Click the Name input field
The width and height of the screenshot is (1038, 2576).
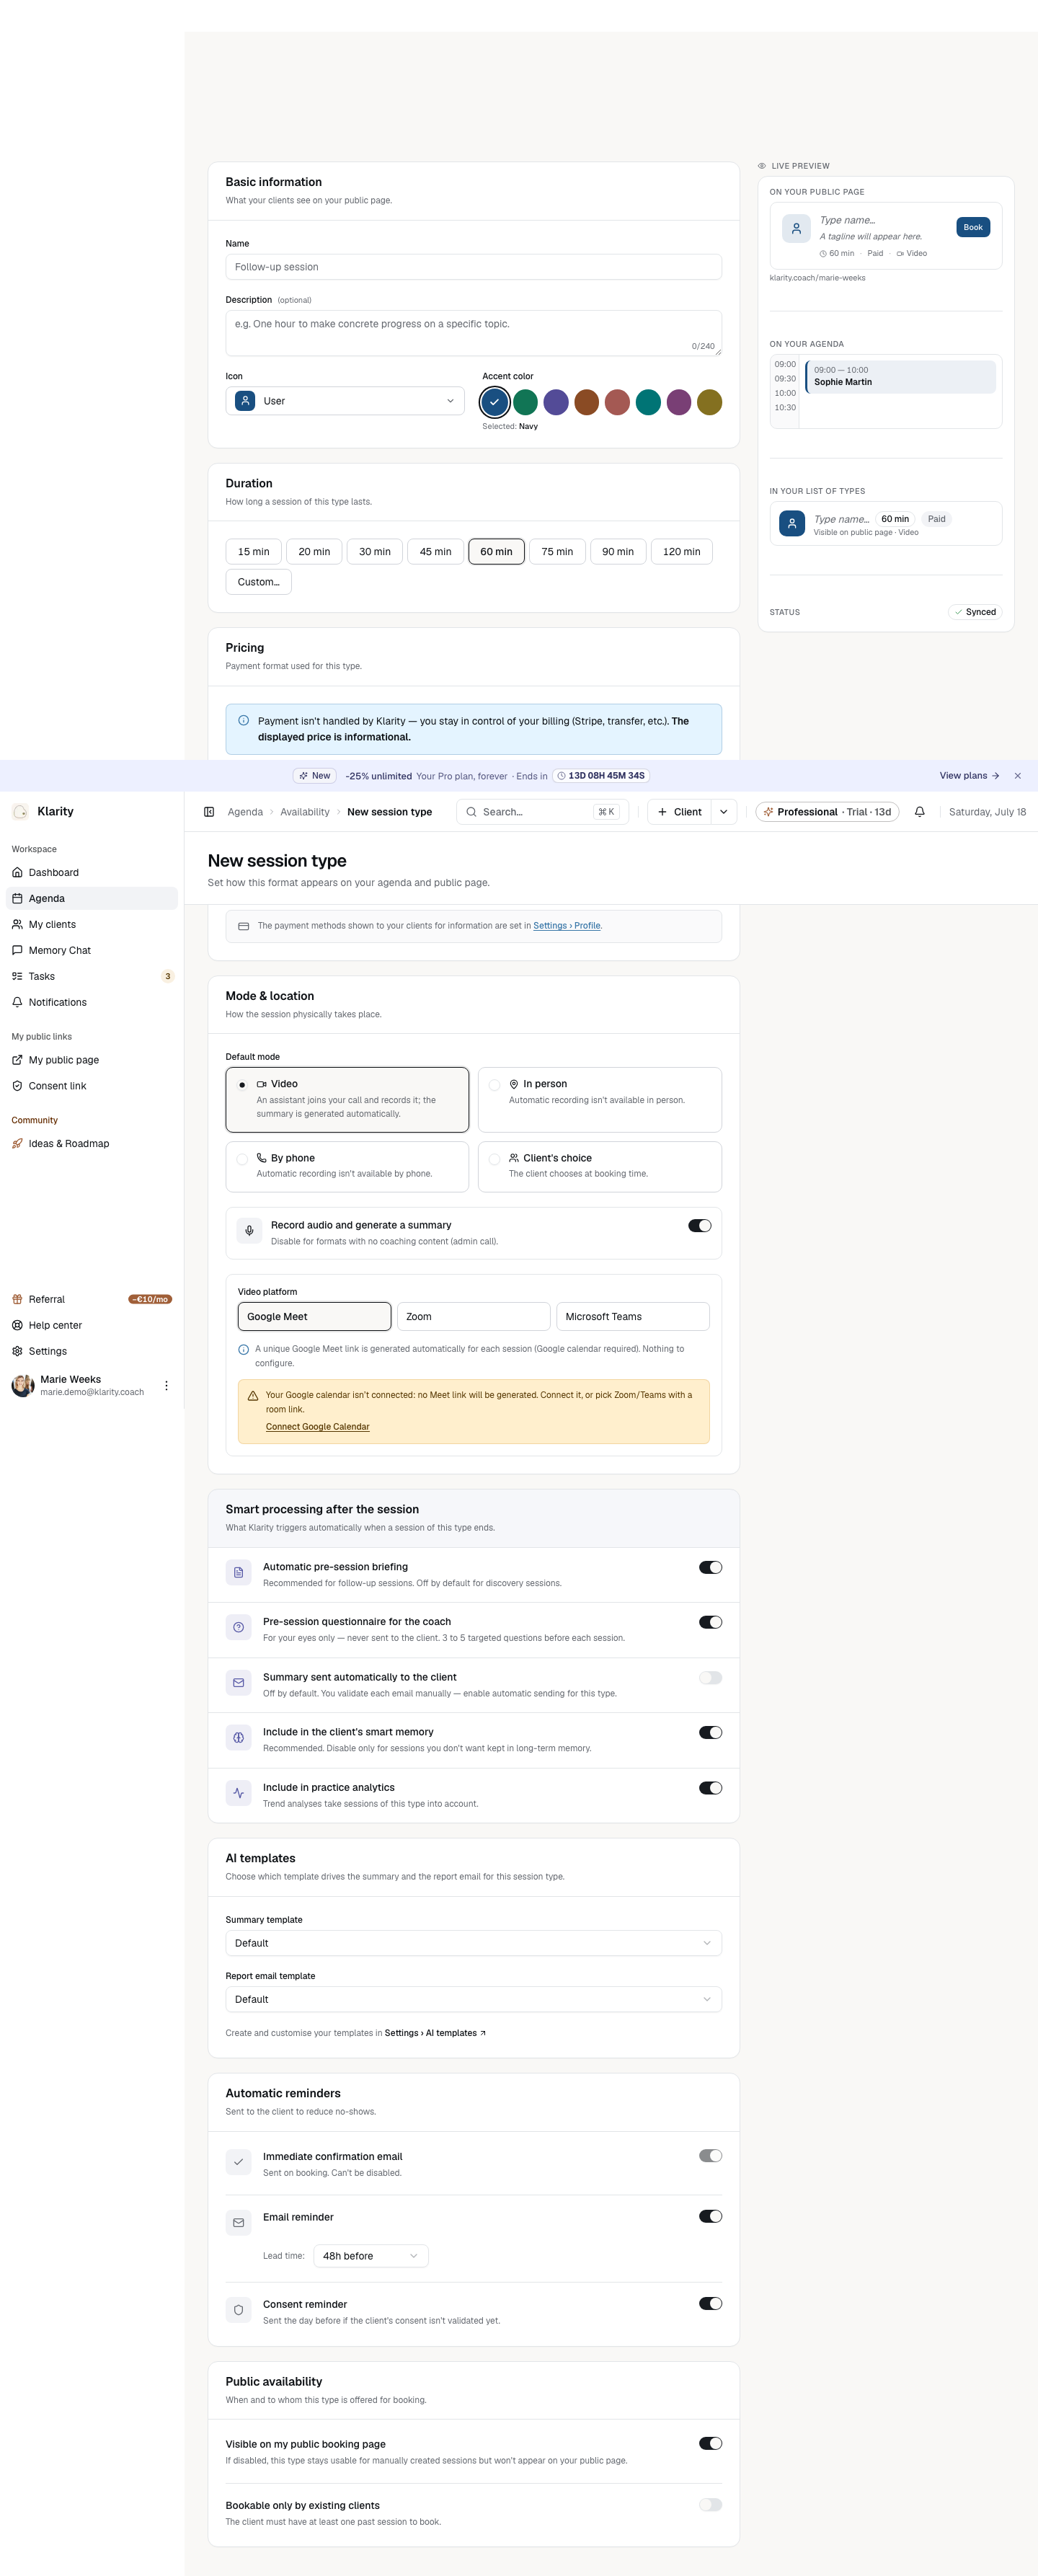(474, 267)
